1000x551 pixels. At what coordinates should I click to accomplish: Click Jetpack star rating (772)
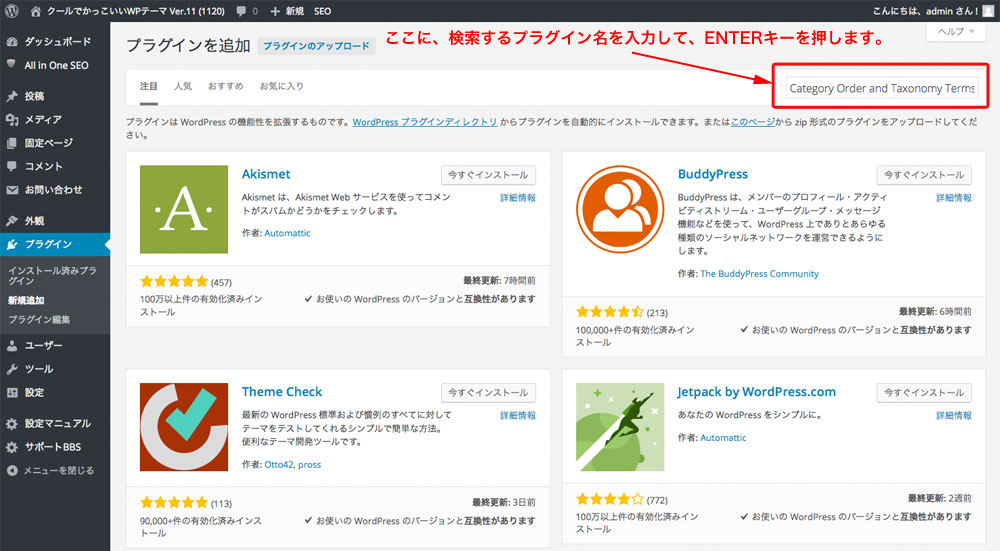pyautogui.click(x=610, y=499)
